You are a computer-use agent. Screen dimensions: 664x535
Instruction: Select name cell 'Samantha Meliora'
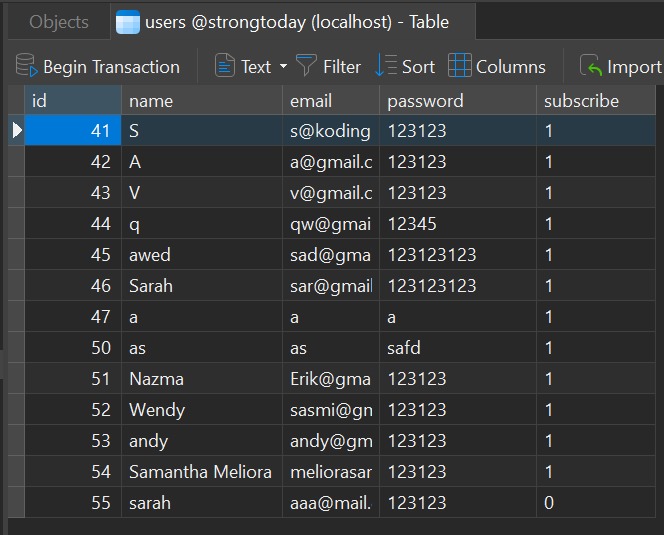[202, 471]
